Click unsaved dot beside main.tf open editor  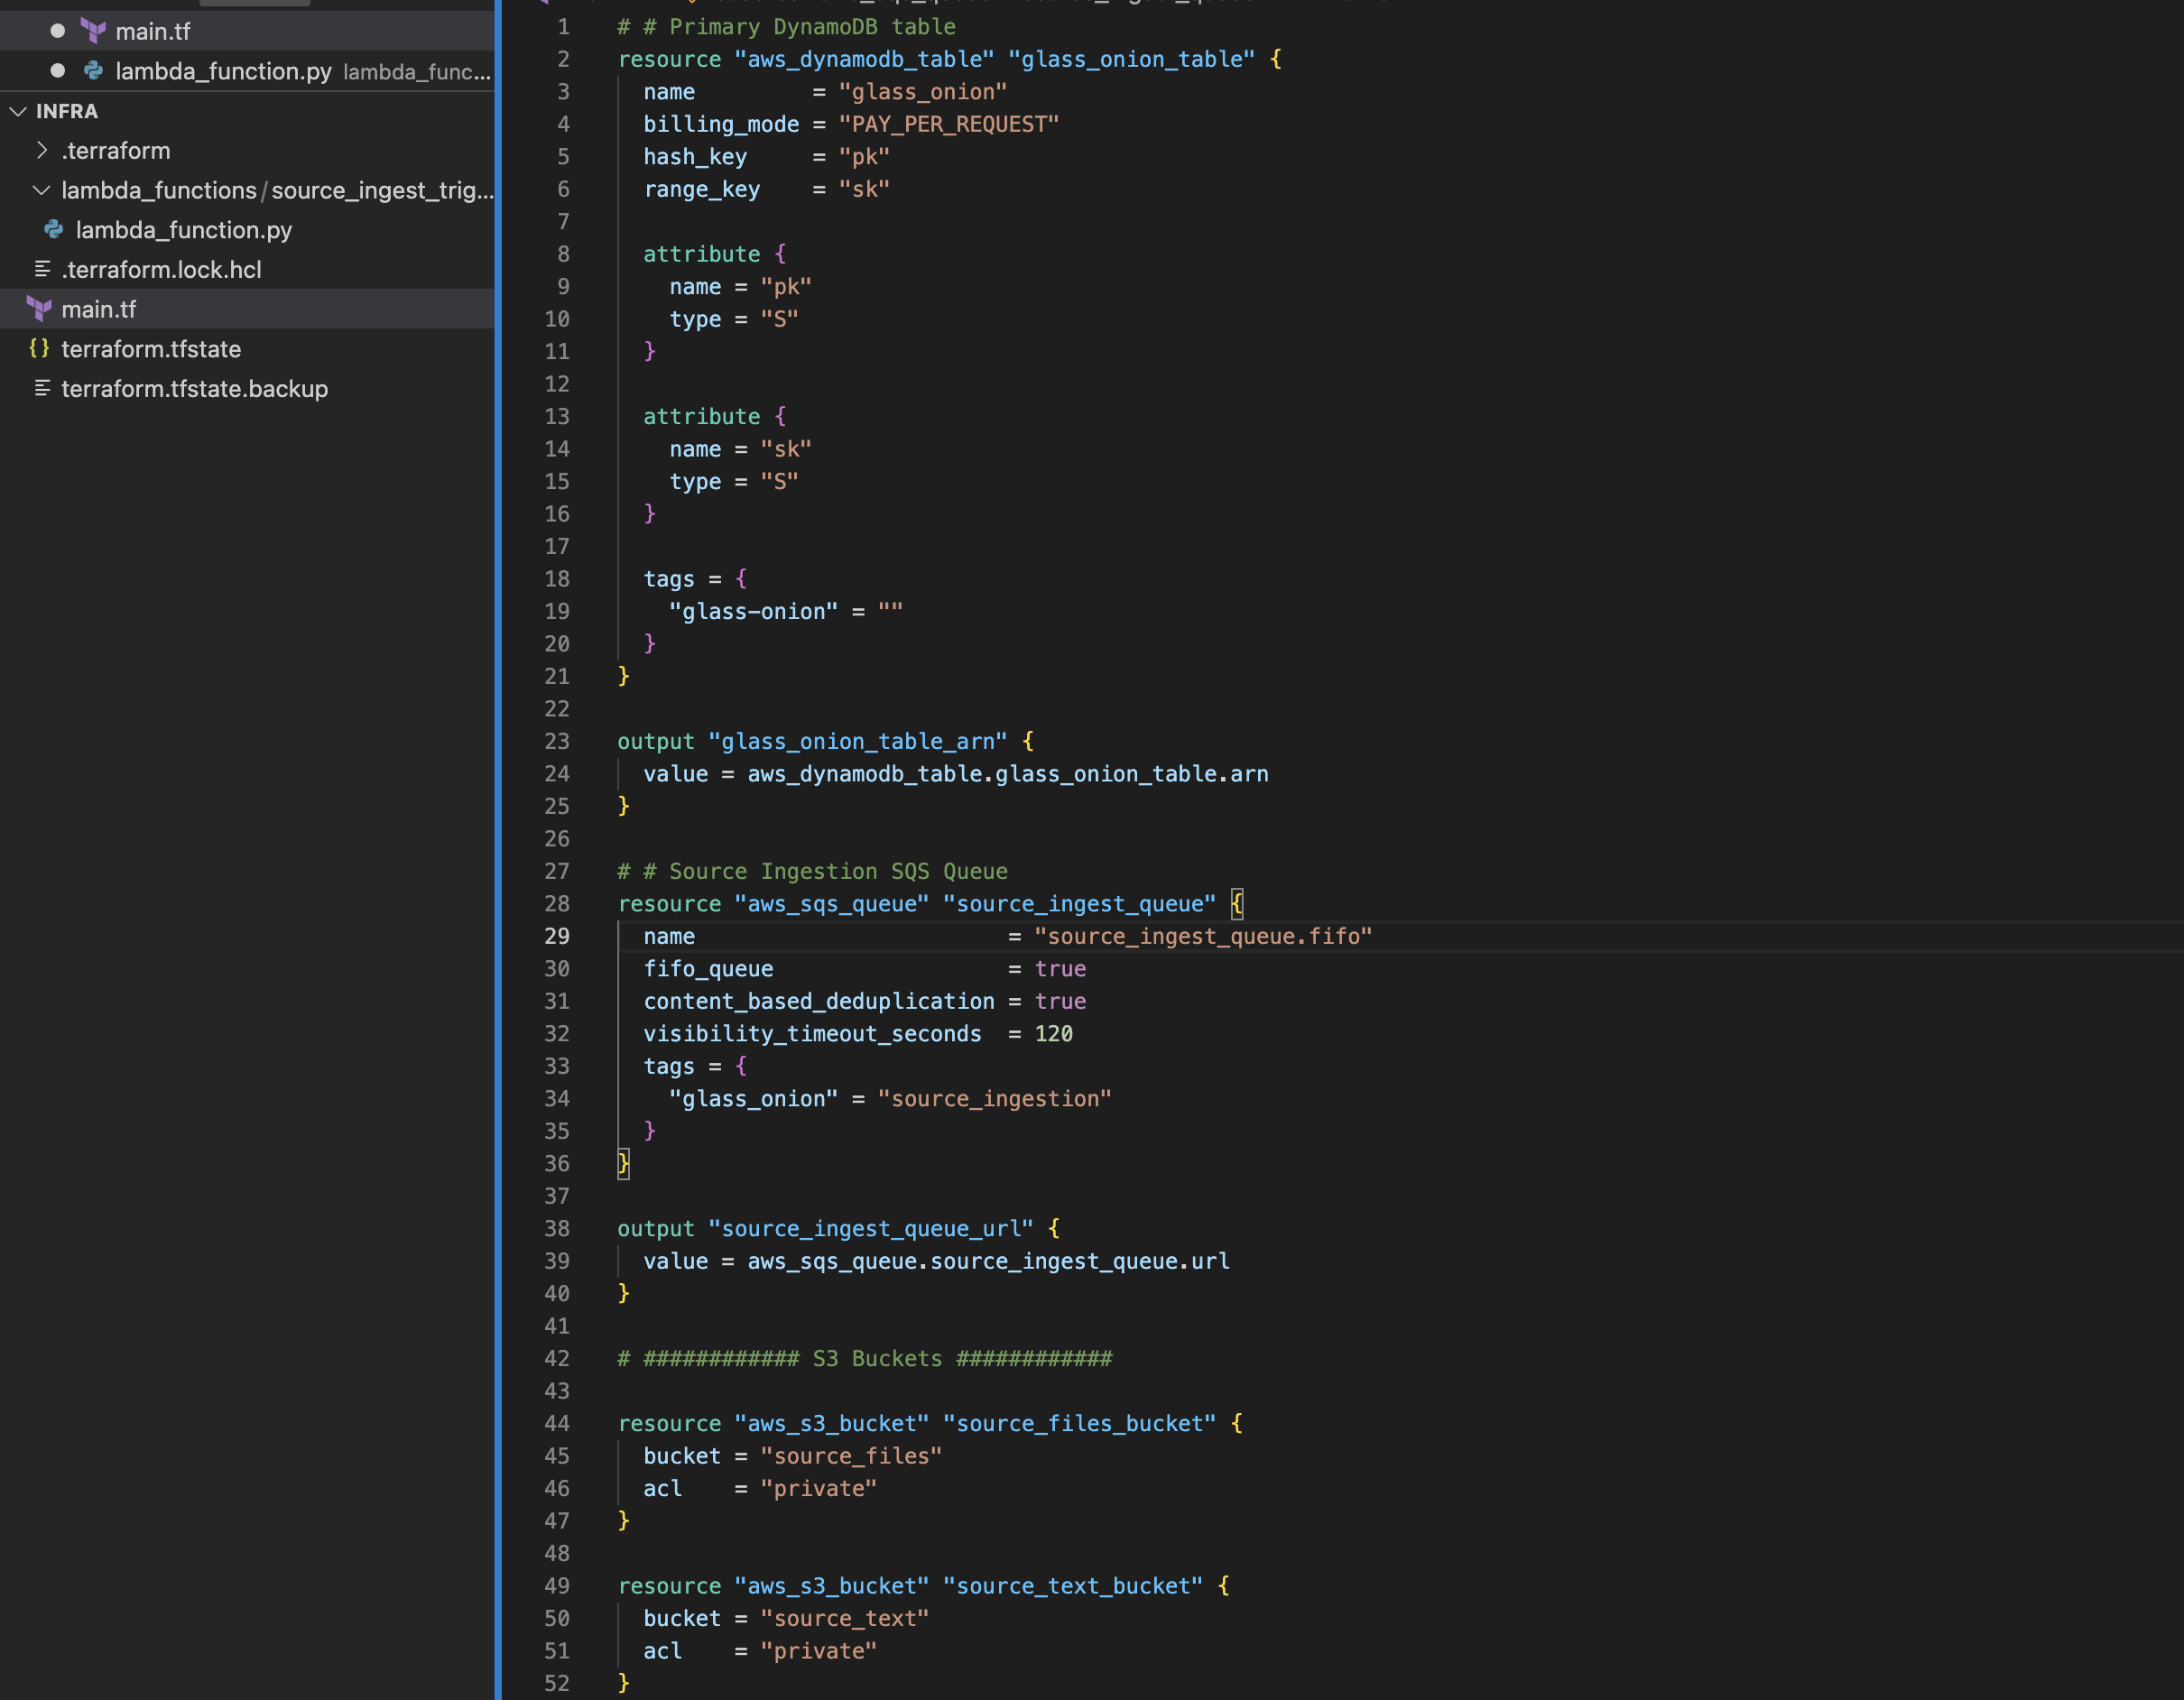(58, 31)
